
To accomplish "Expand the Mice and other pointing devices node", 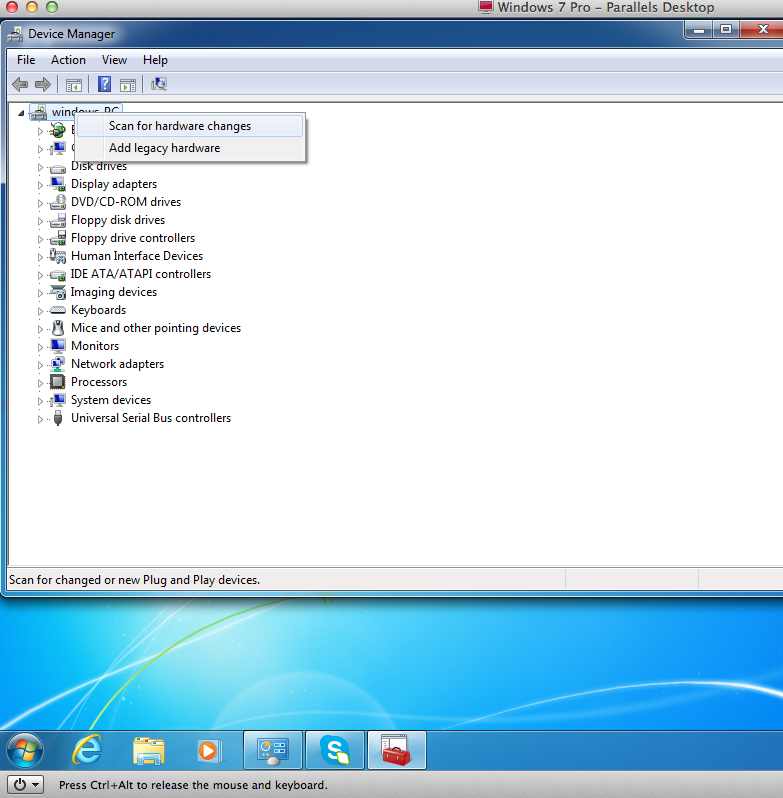I will 40,329.
